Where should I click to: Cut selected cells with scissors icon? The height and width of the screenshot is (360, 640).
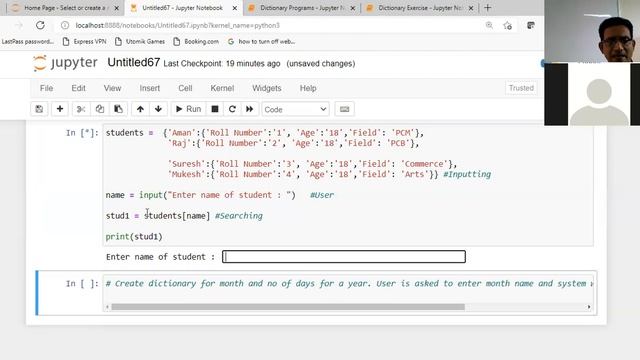[x=81, y=109]
